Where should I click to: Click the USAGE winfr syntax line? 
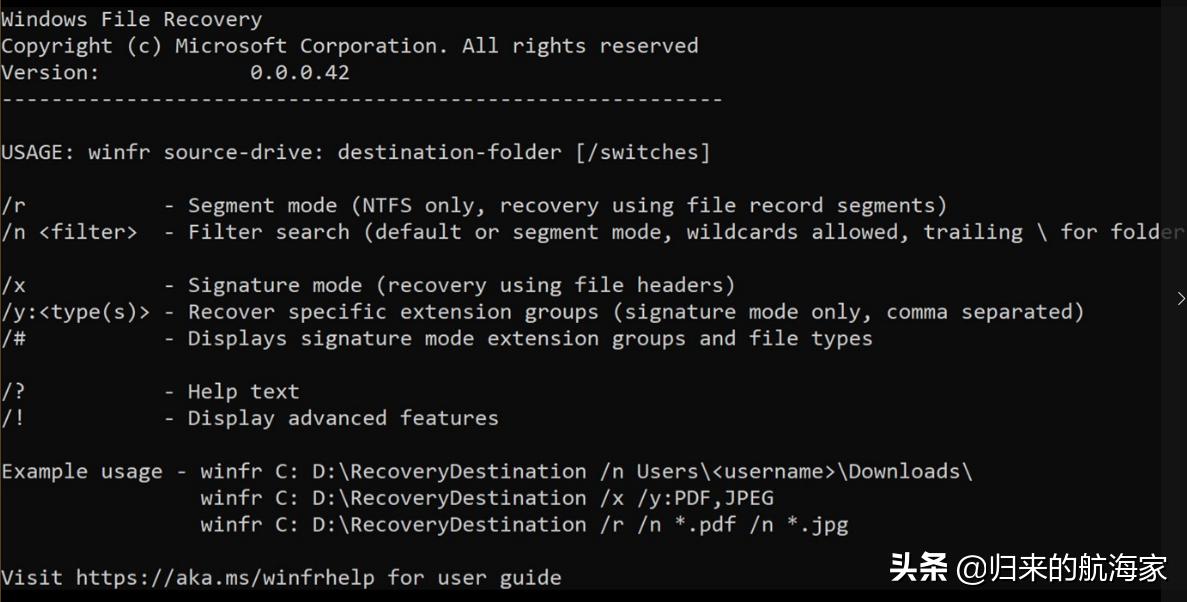pos(355,152)
